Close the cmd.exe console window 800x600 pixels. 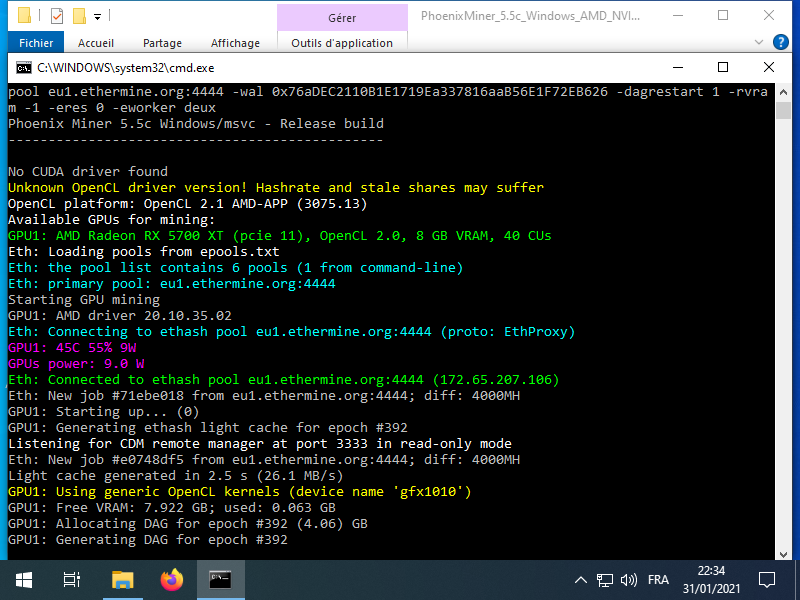[x=768, y=67]
